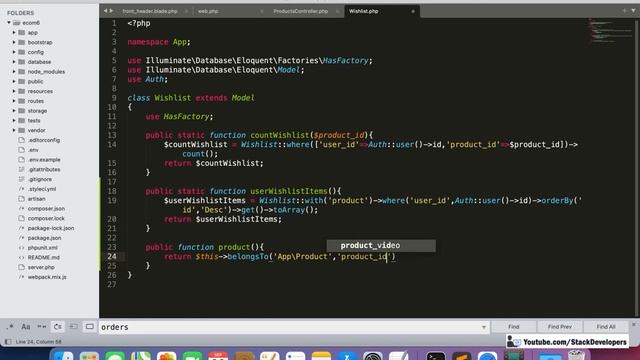Click line number 24 in gutter
The height and width of the screenshot is (360, 640).
tap(112, 256)
